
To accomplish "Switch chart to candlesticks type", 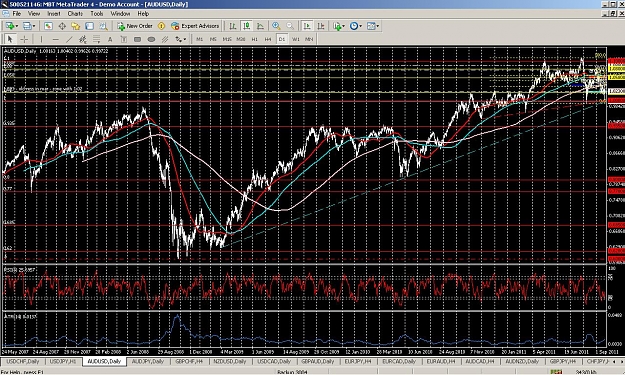I will click(247, 26).
